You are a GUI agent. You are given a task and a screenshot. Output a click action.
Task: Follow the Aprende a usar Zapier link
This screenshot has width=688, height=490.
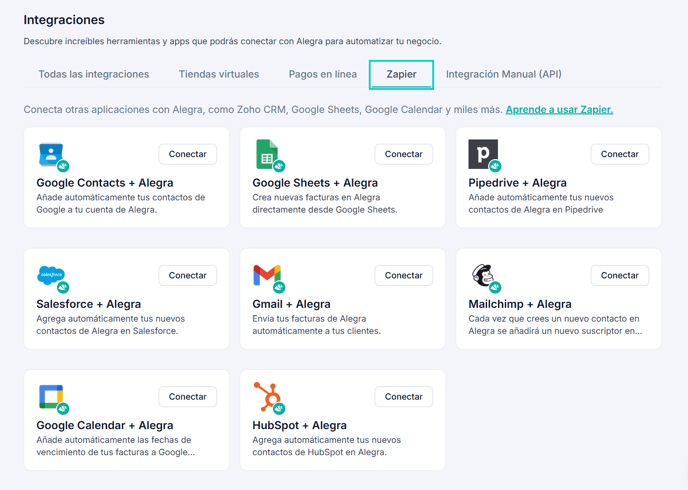click(559, 109)
